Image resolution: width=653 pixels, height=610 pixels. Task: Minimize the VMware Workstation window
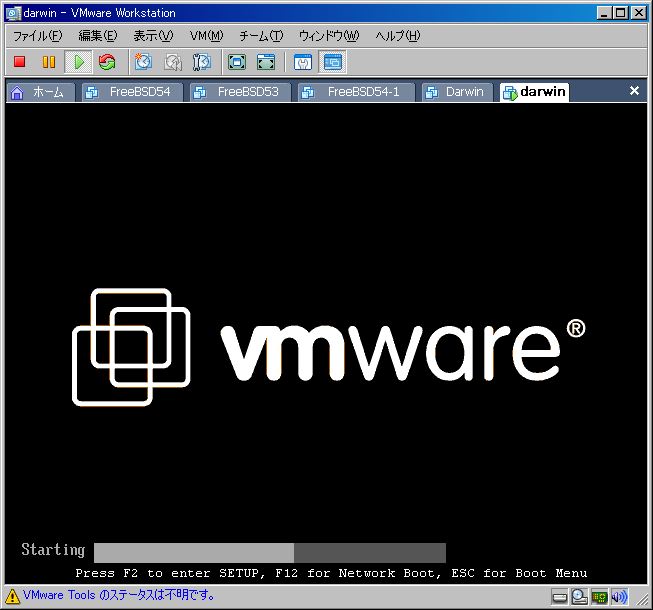click(603, 13)
